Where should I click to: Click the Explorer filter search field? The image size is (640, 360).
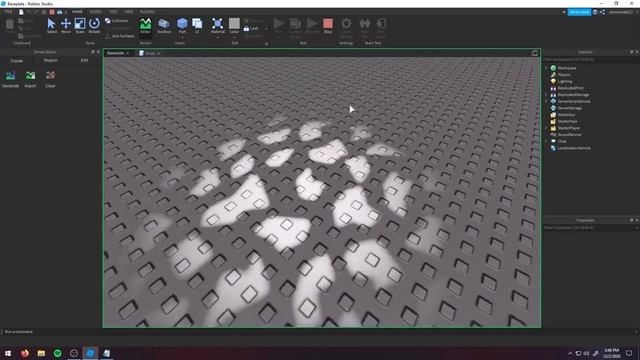(591, 60)
